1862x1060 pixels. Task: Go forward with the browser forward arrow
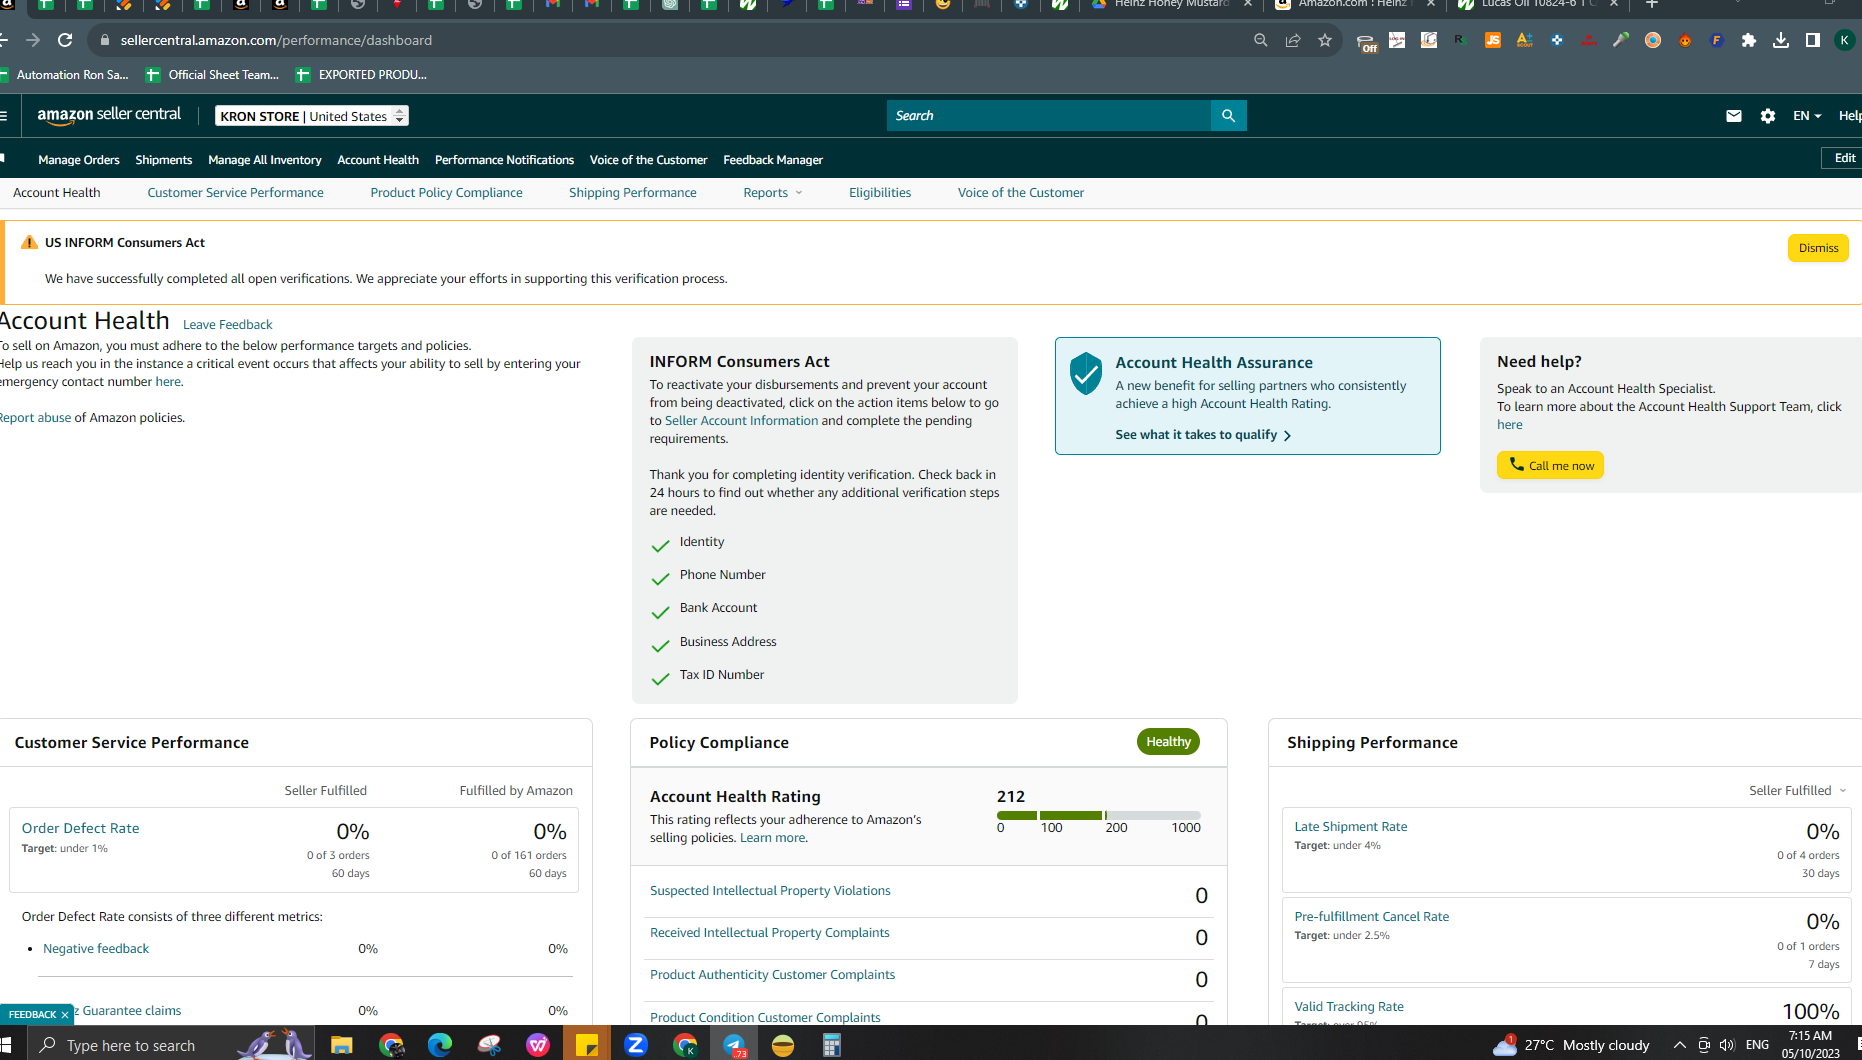click(33, 40)
